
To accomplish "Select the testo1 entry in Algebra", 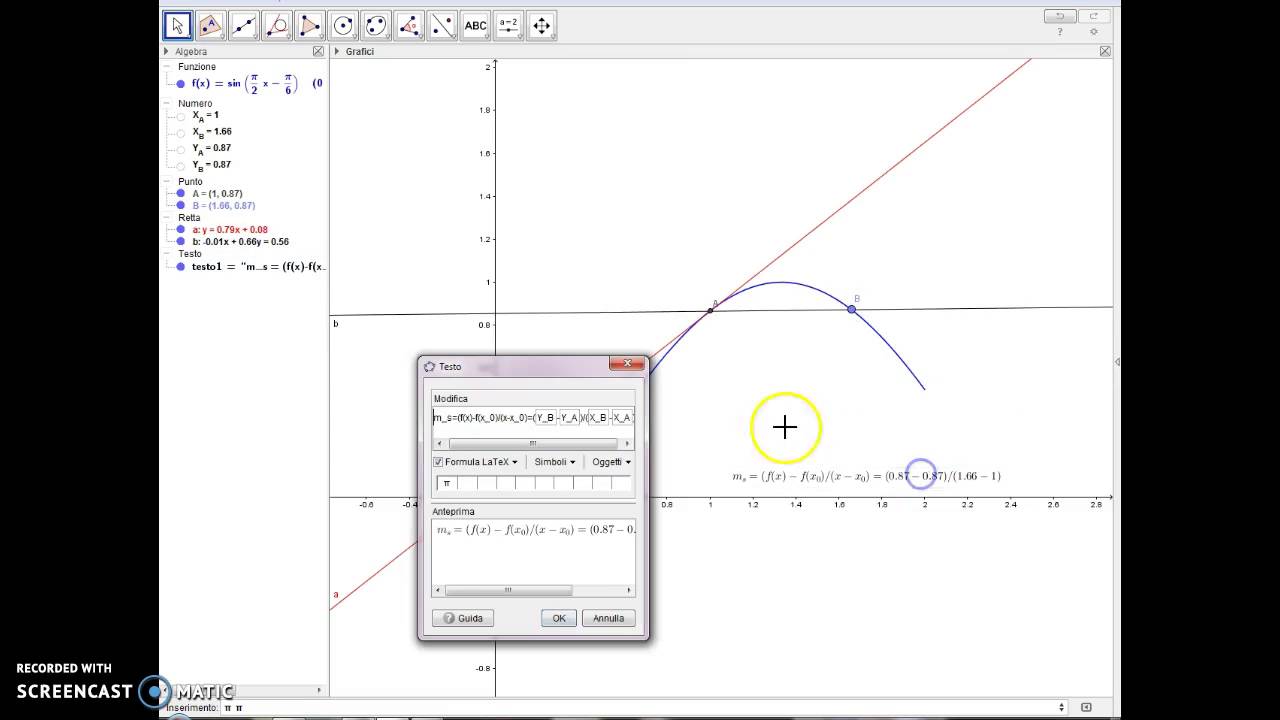I will [258, 267].
